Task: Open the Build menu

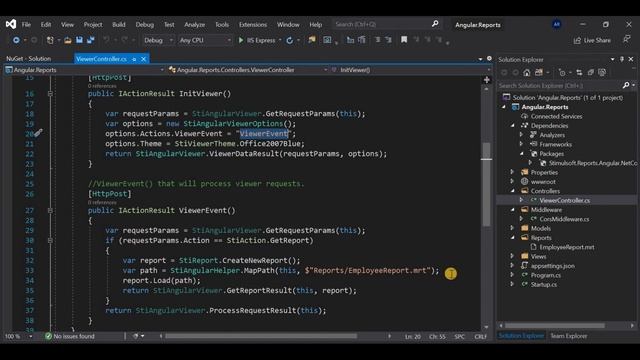Action: (119, 24)
